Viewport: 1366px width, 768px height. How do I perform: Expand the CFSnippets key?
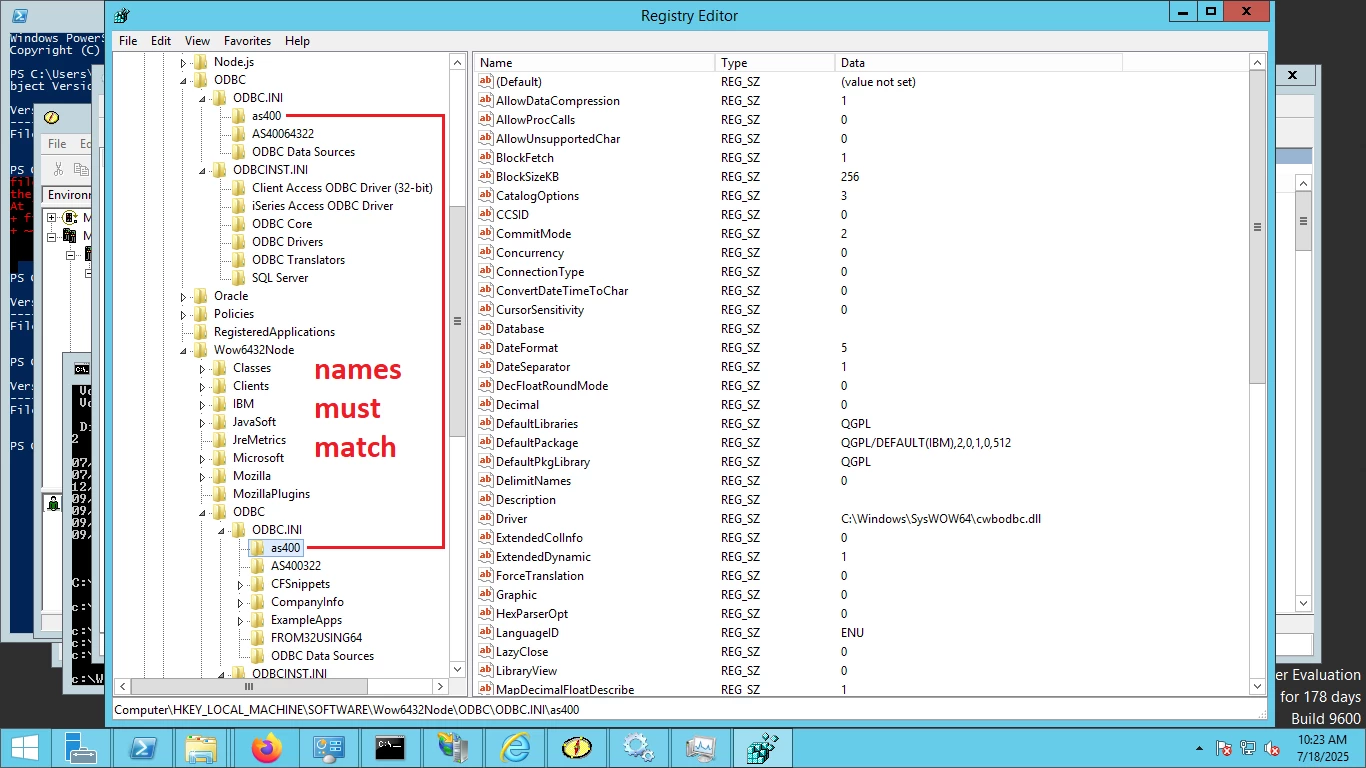pos(240,584)
